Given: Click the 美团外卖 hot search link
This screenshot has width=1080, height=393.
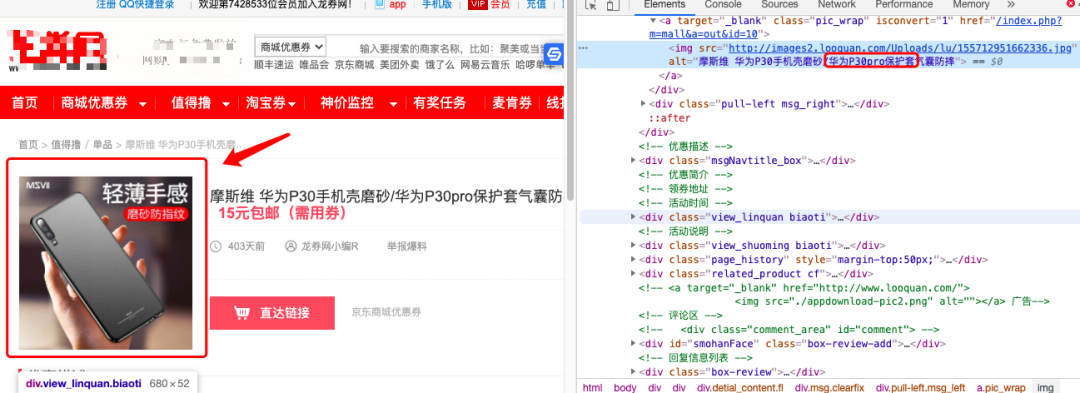Looking at the screenshot, I should (400, 65).
